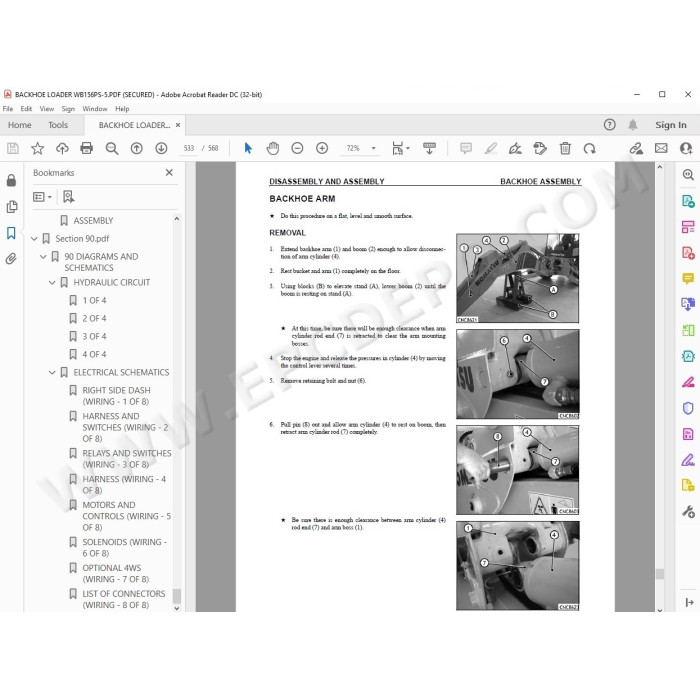Click the stamp tool icon
The height and width of the screenshot is (700, 700).
pos(540,148)
